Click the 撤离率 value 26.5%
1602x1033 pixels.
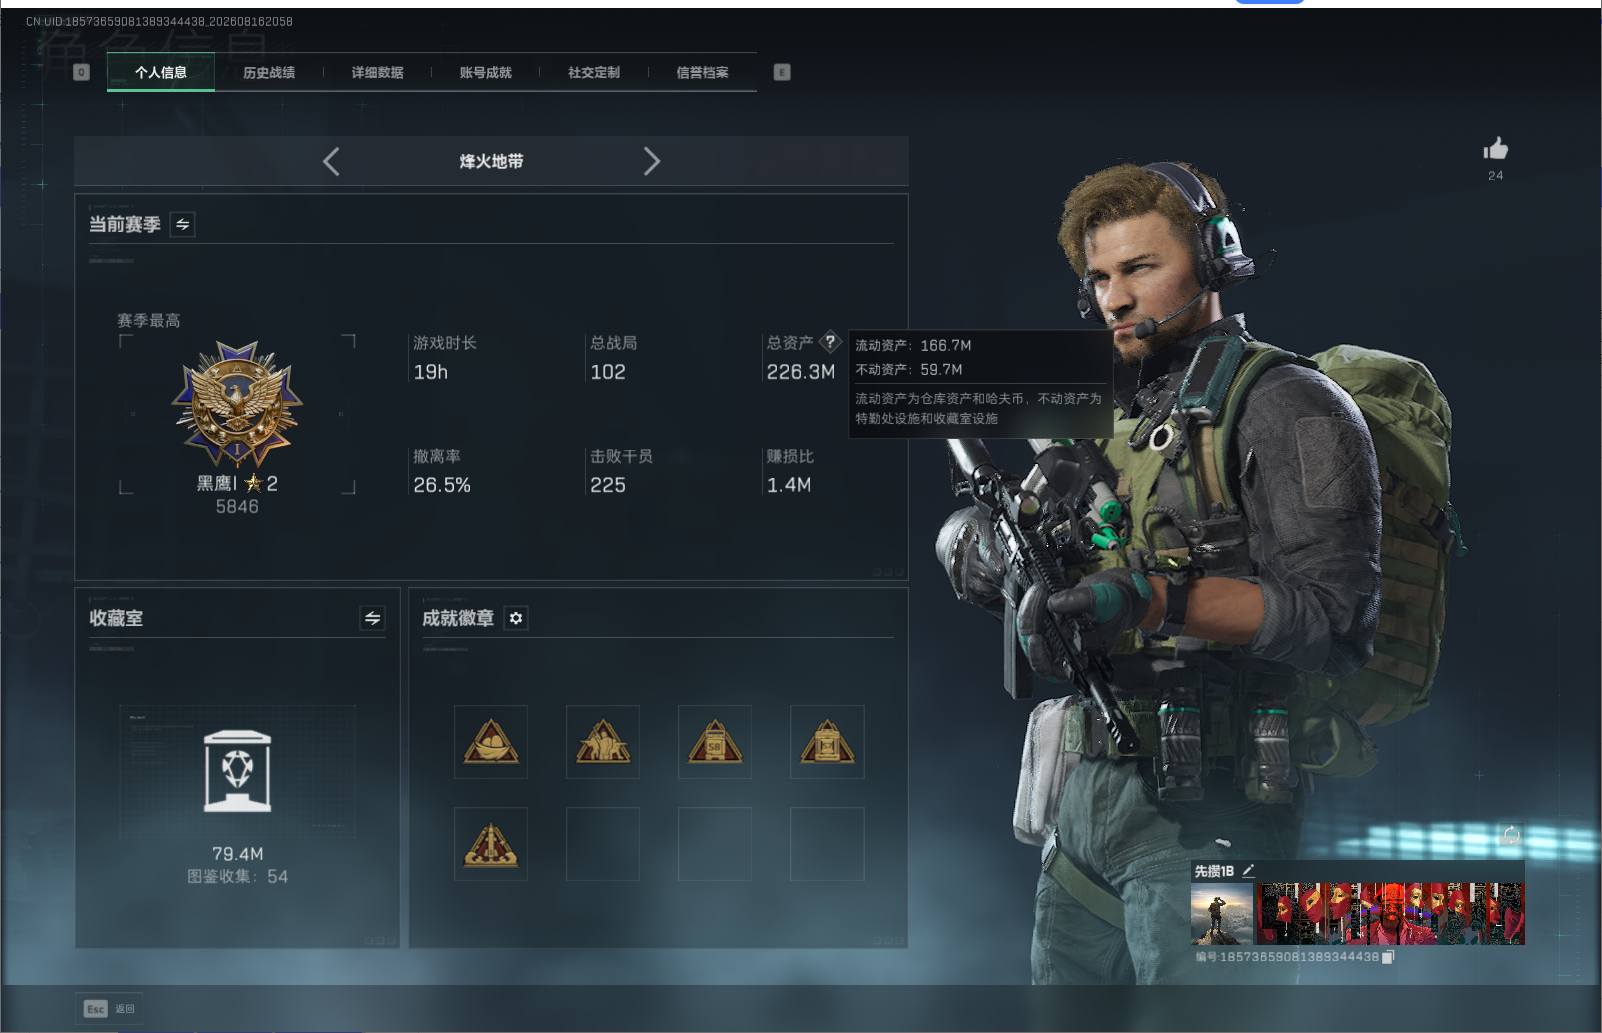tap(442, 485)
